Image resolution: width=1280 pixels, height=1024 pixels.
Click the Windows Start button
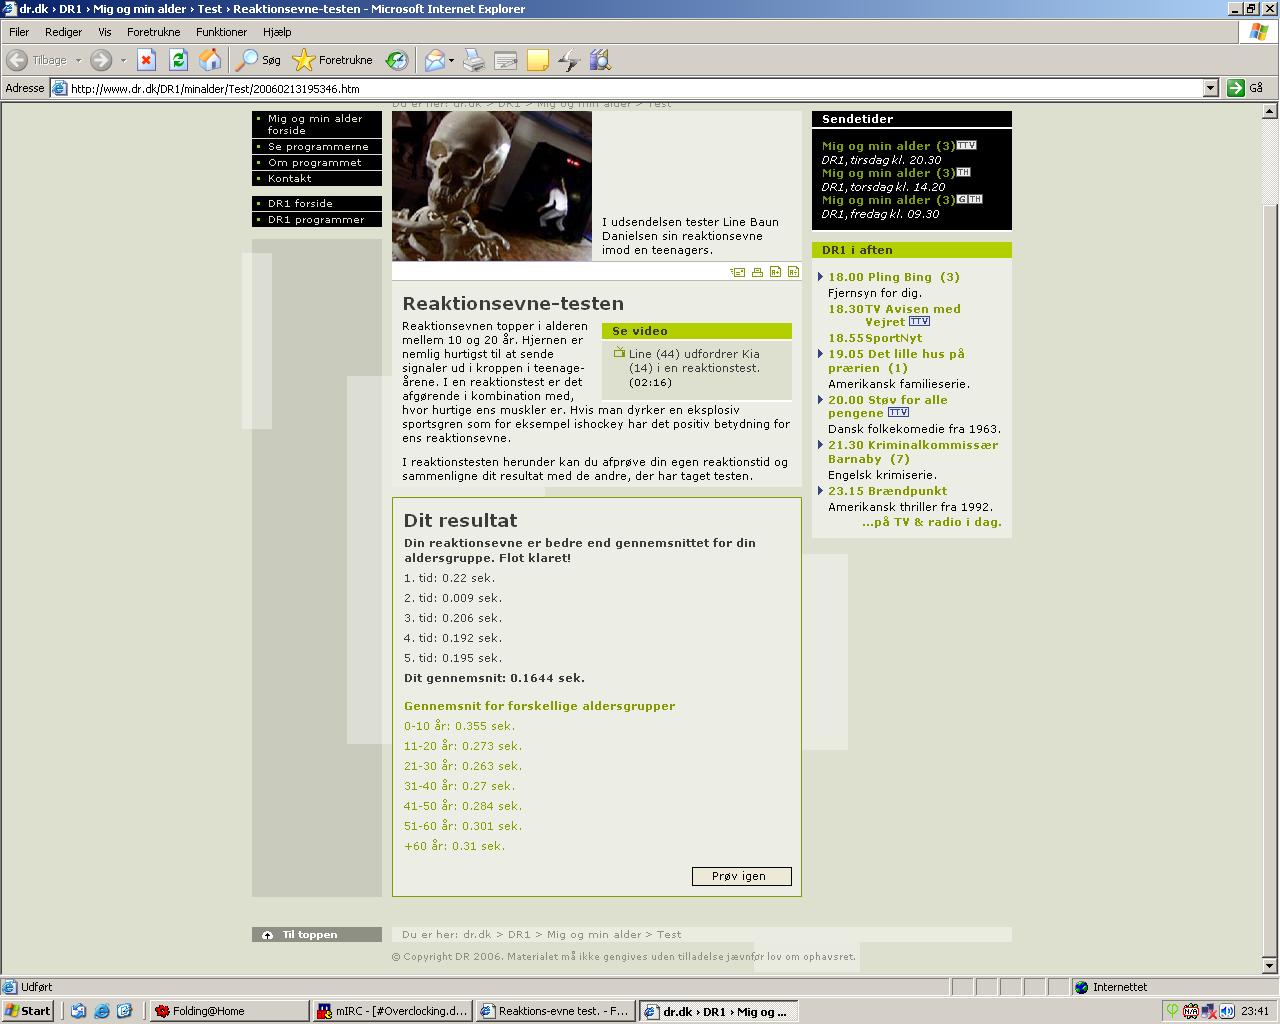28,1011
